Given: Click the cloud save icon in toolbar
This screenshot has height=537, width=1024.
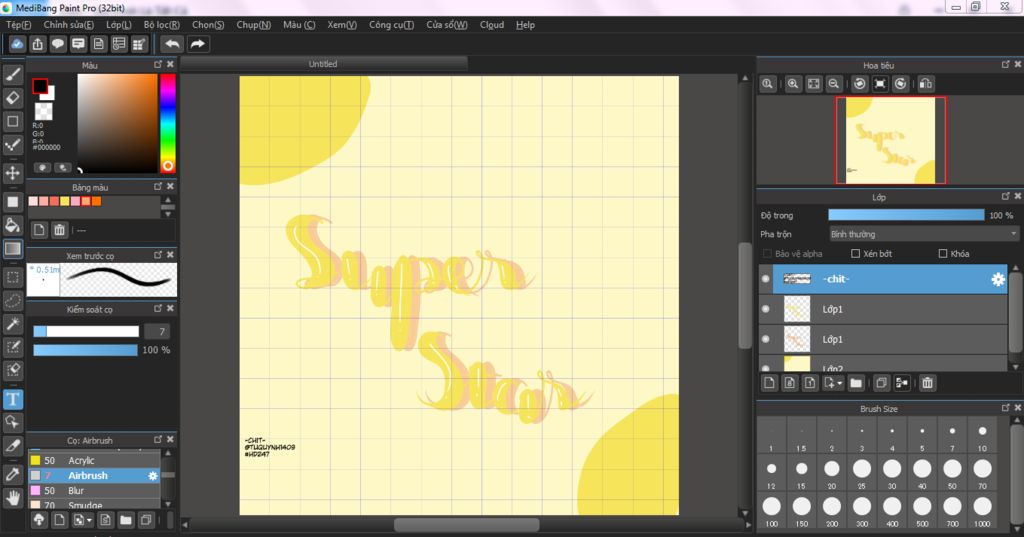Looking at the screenshot, I should (x=17, y=44).
